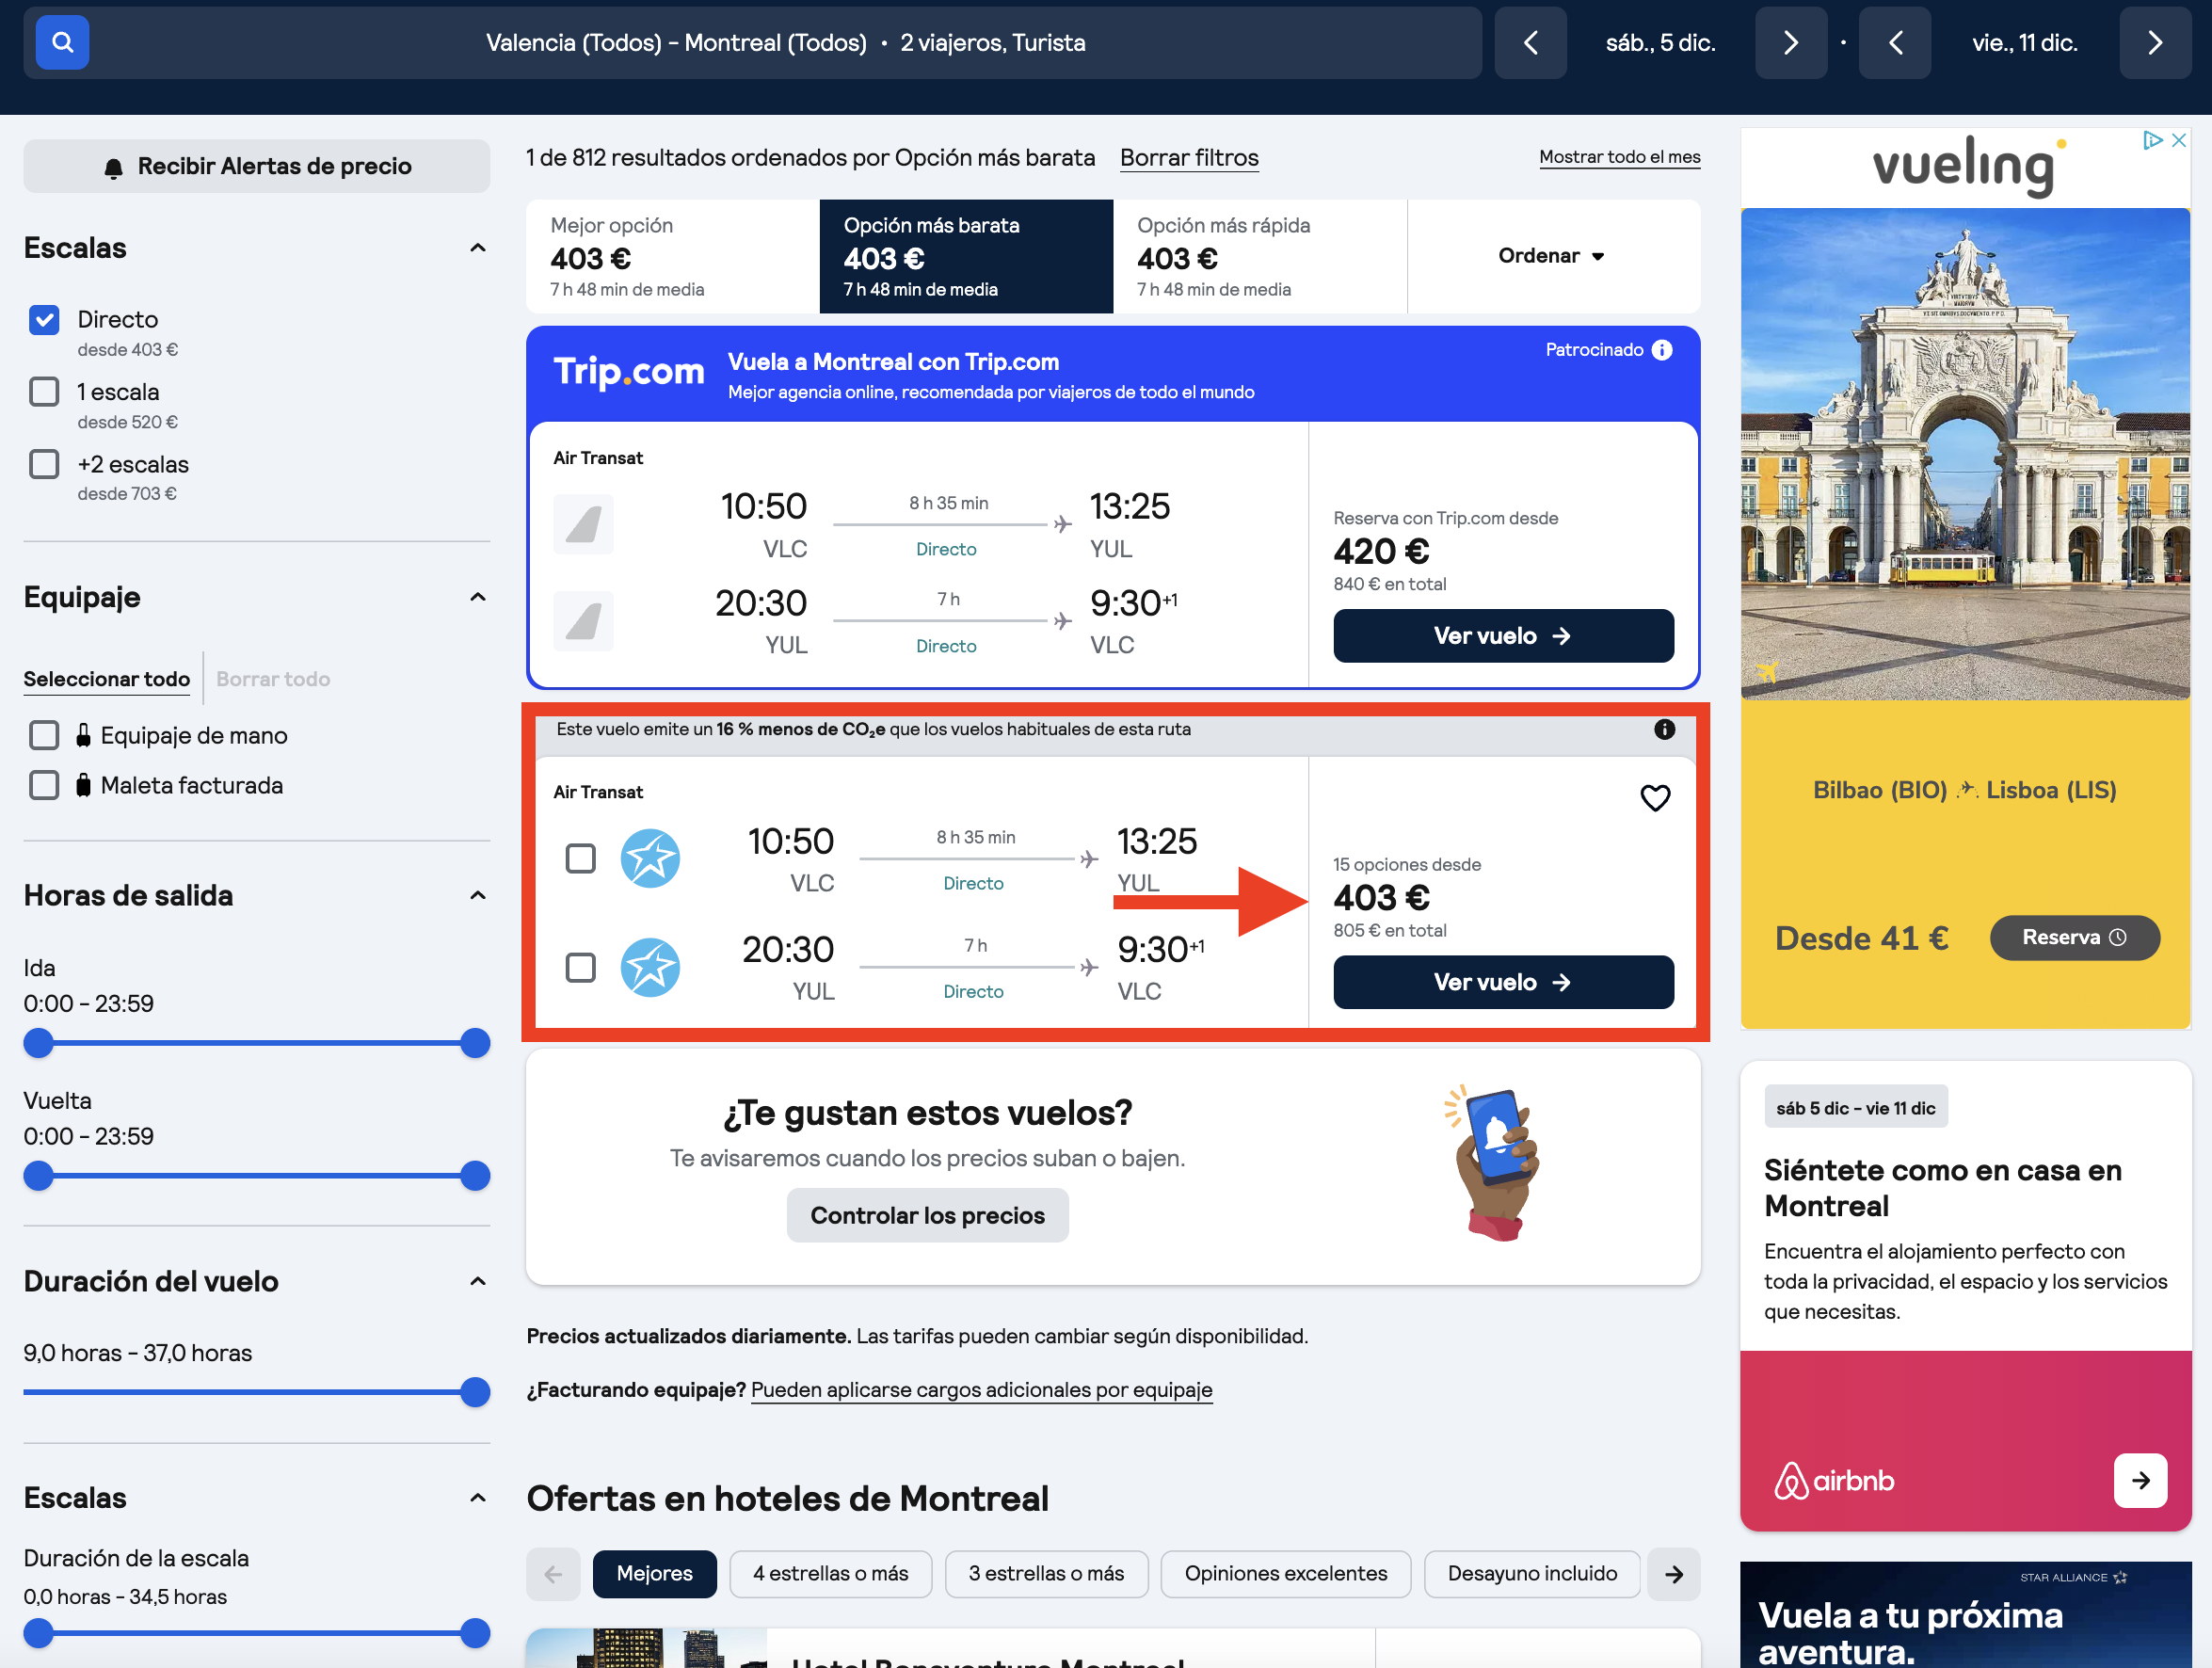Check the +2 escalas filter
Image resolution: width=2212 pixels, height=1668 pixels.
44,464
